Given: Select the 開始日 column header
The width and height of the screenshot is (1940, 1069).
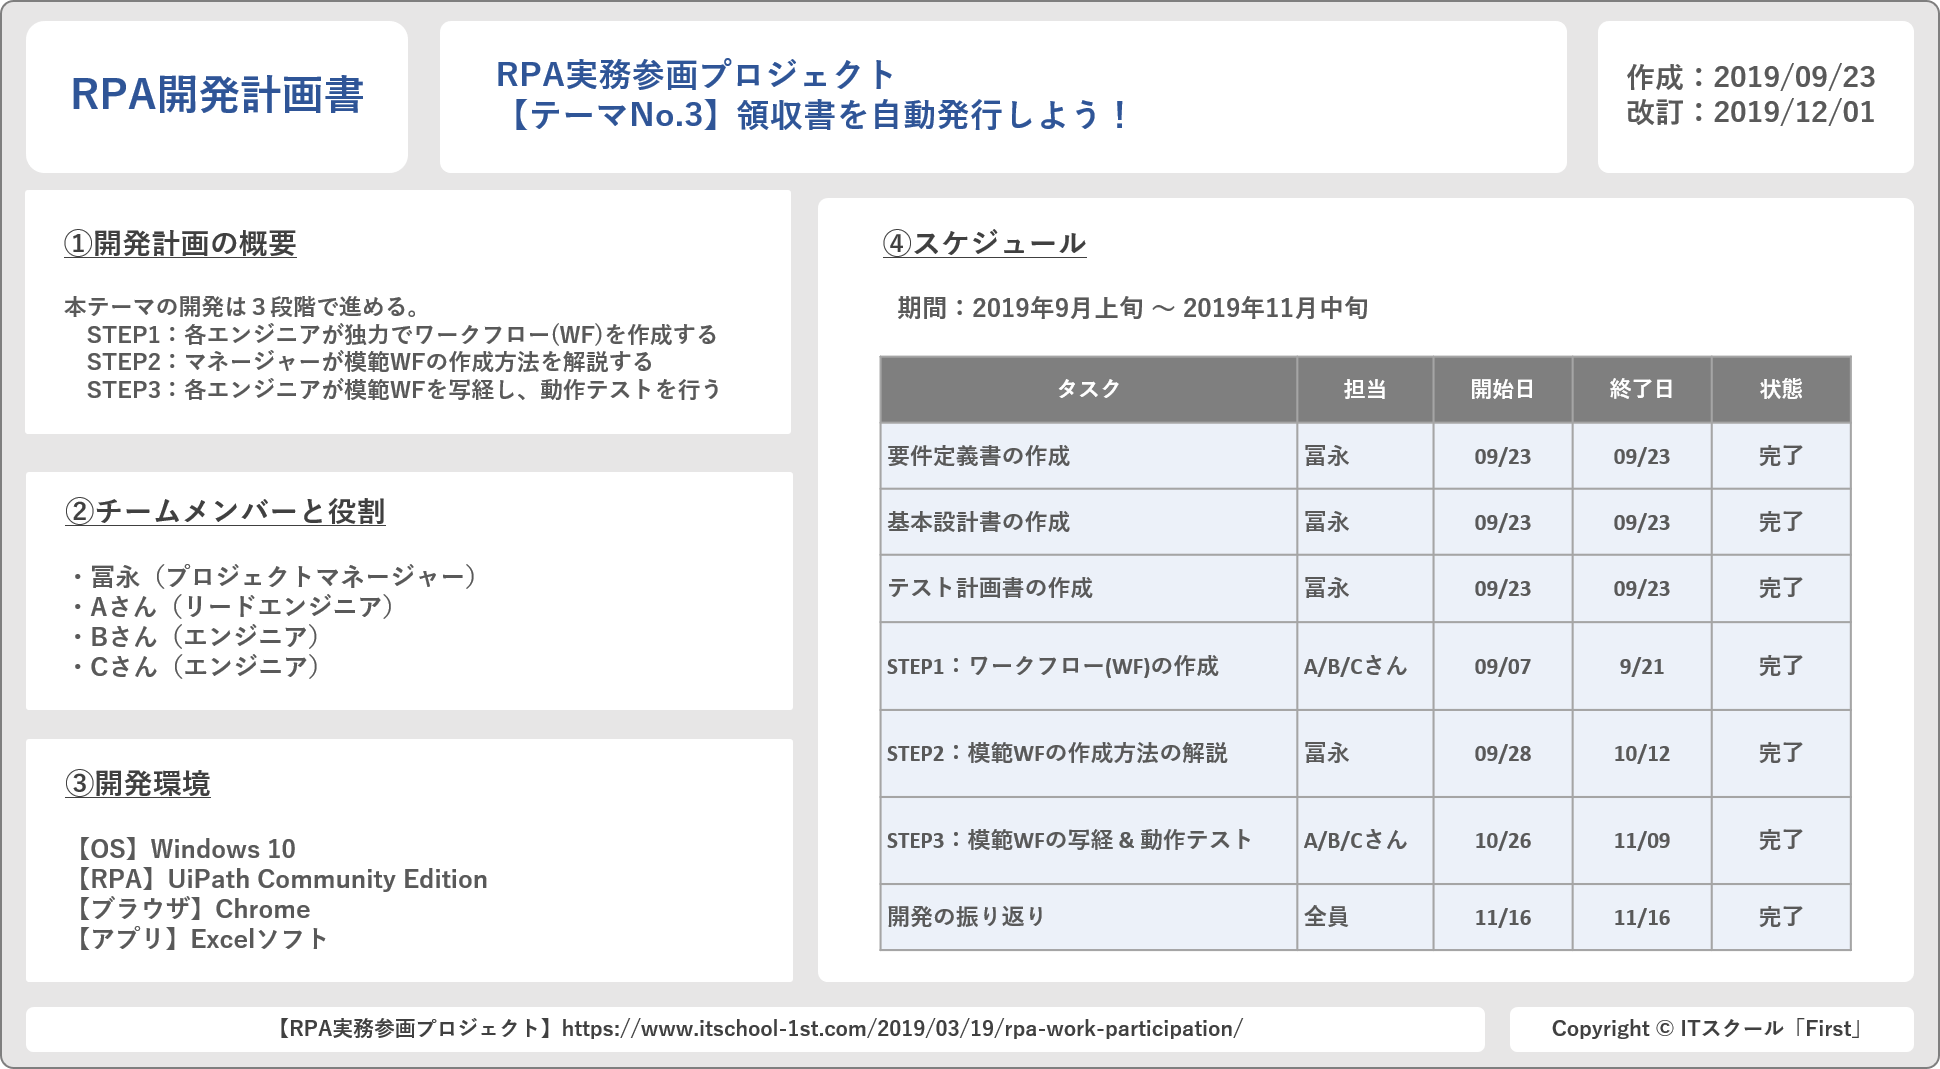Looking at the screenshot, I should click(1502, 389).
